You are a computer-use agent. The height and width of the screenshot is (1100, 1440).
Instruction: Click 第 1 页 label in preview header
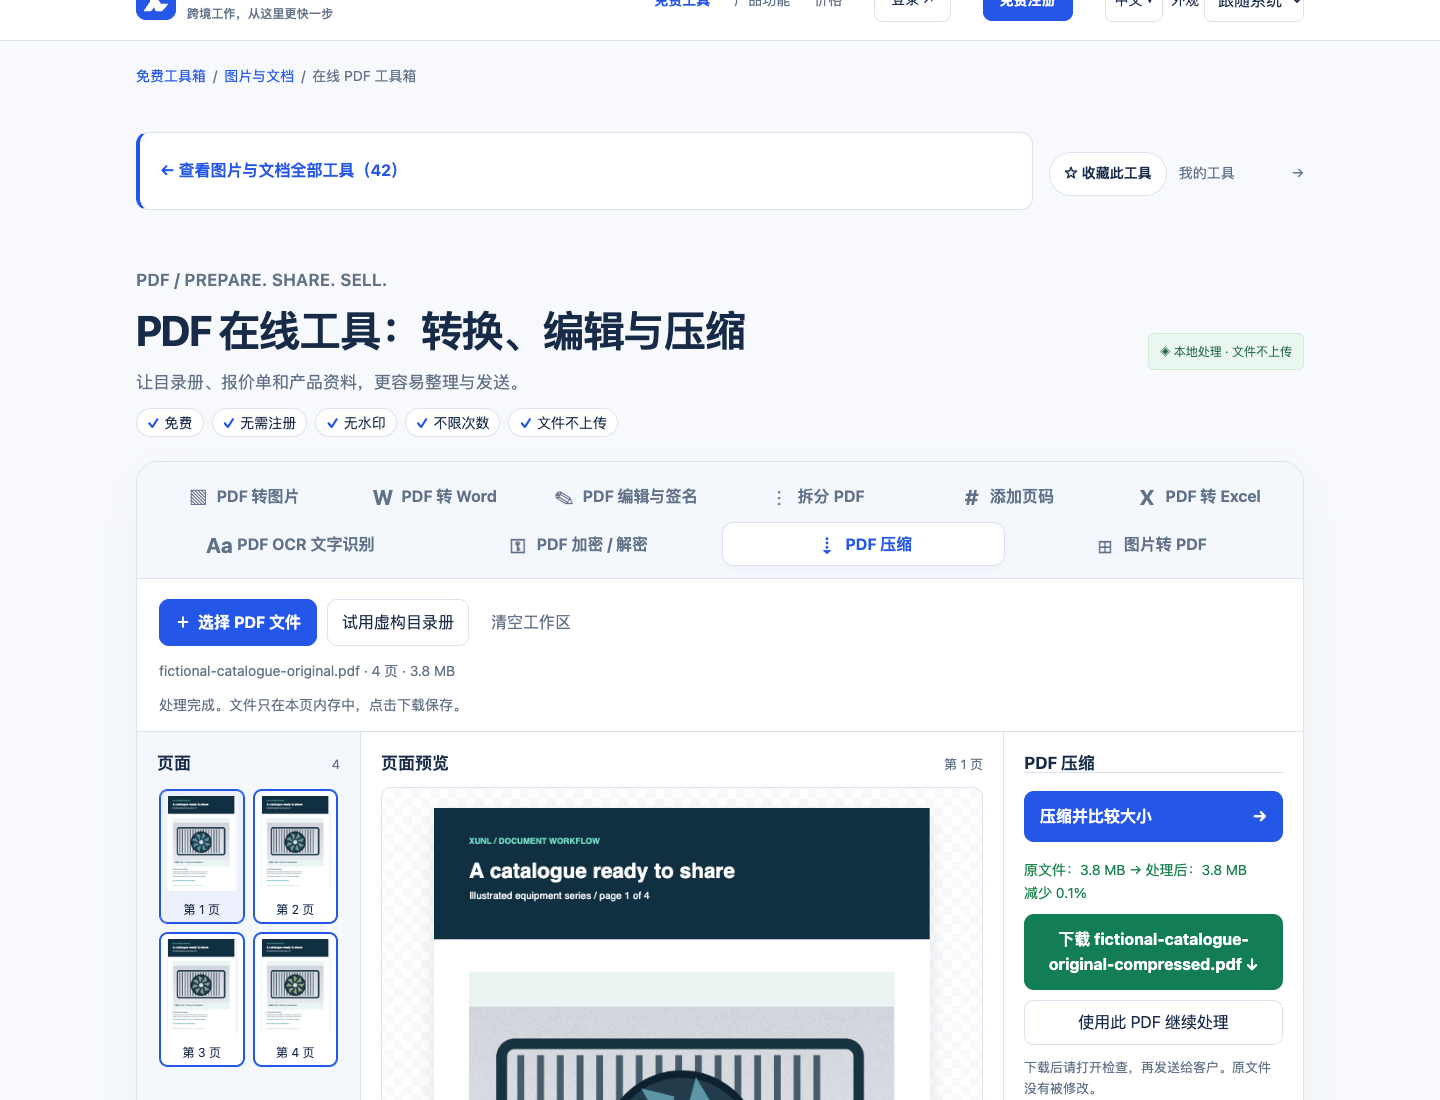pos(963,764)
